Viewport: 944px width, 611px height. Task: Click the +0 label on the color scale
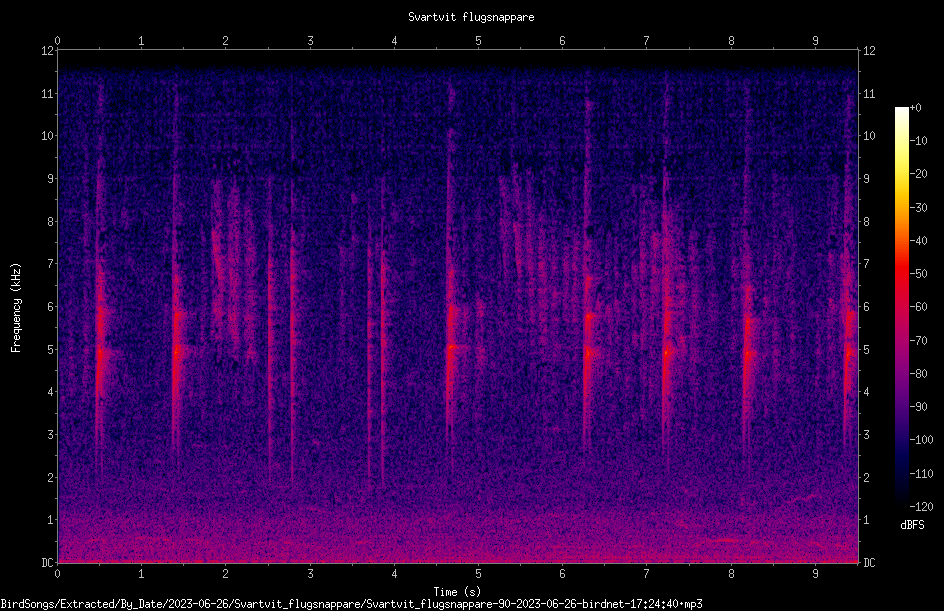915,108
